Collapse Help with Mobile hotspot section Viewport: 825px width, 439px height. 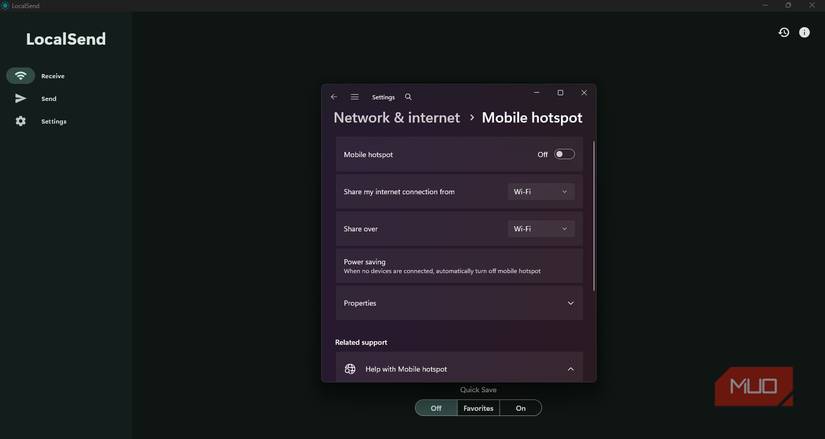(570, 369)
